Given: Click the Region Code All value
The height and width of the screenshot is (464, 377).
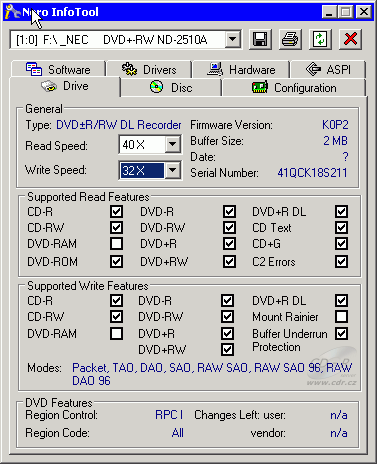Looking at the screenshot, I should (x=178, y=433).
